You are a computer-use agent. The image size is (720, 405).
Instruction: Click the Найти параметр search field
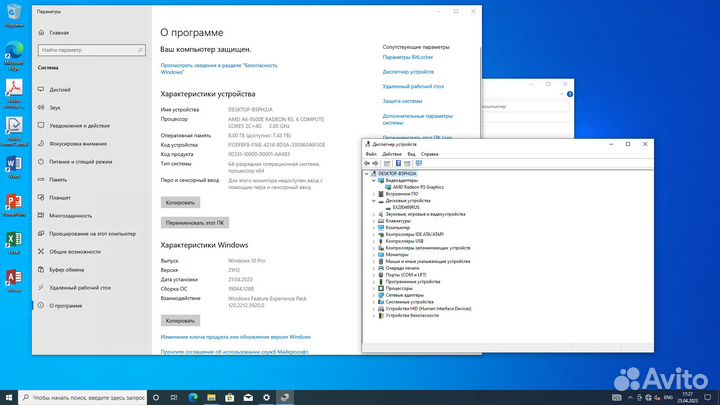click(x=92, y=50)
